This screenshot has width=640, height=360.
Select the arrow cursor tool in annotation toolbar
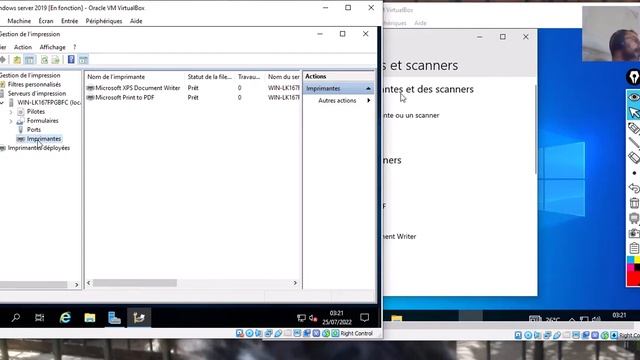[634, 113]
